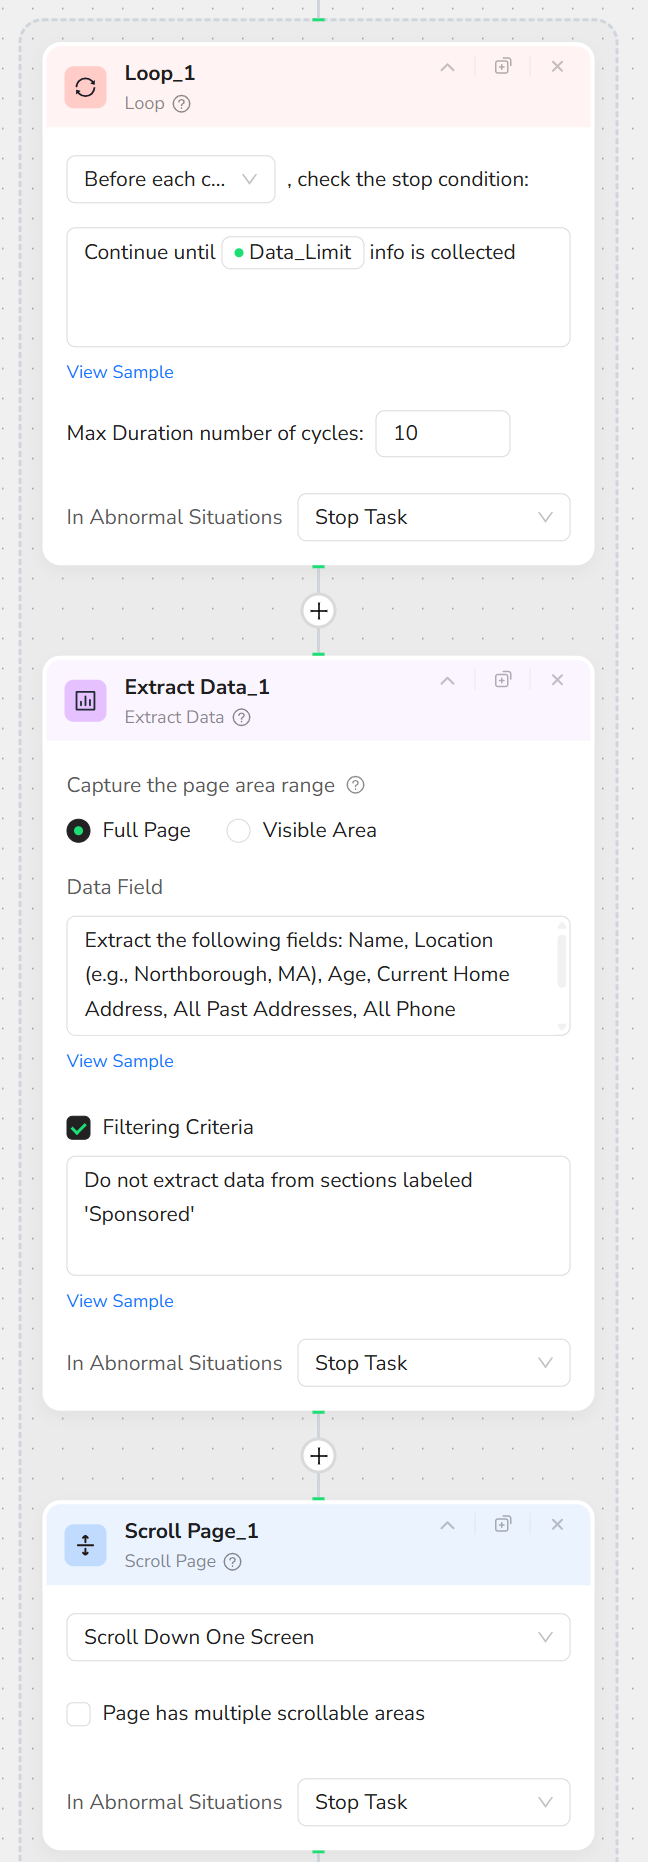Enable Page has multiple scrollable areas
The height and width of the screenshot is (1862, 648).
[x=79, y=1714]
